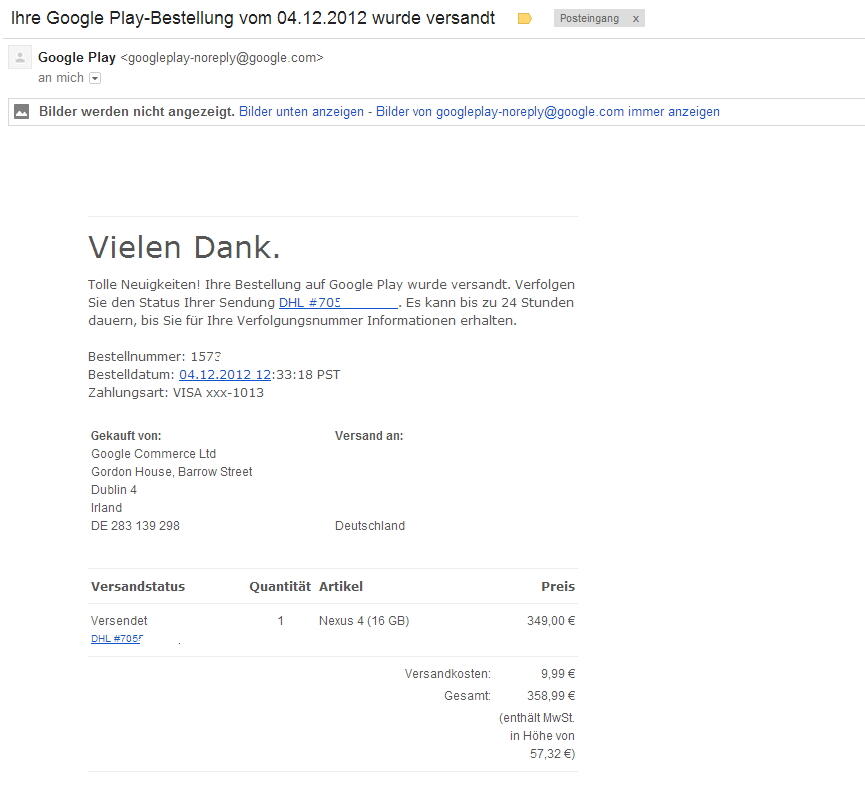865x790 pixels.
Task: Click 'Artikel' column header
Action: [x=341, y=586]
